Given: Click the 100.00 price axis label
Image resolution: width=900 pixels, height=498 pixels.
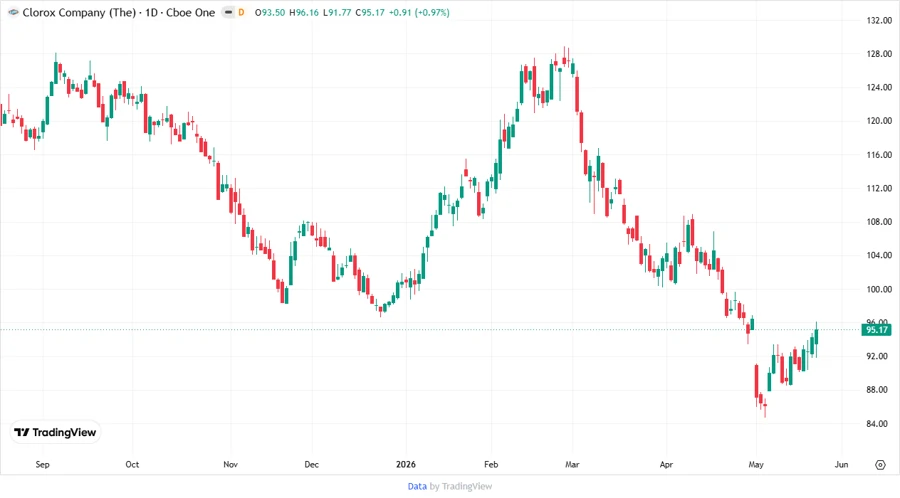Looking at the screenshot, I should 879,289.
